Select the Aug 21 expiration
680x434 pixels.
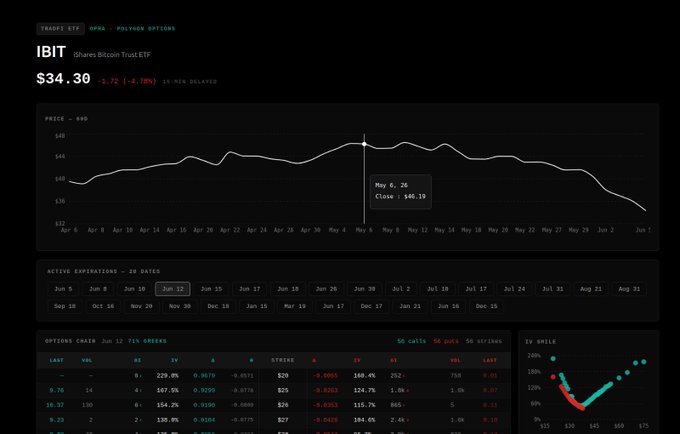click(x=591, y=289)
